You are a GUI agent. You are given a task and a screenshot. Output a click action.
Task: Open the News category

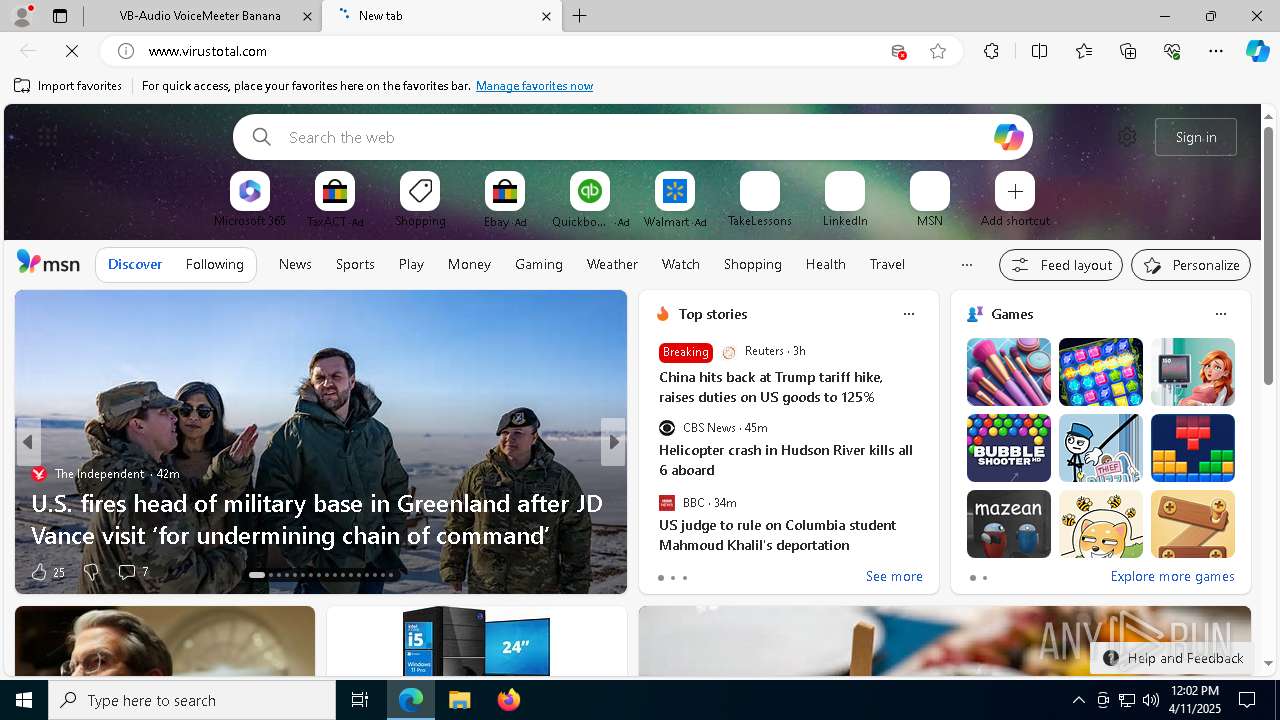click(x=295, y=264)
